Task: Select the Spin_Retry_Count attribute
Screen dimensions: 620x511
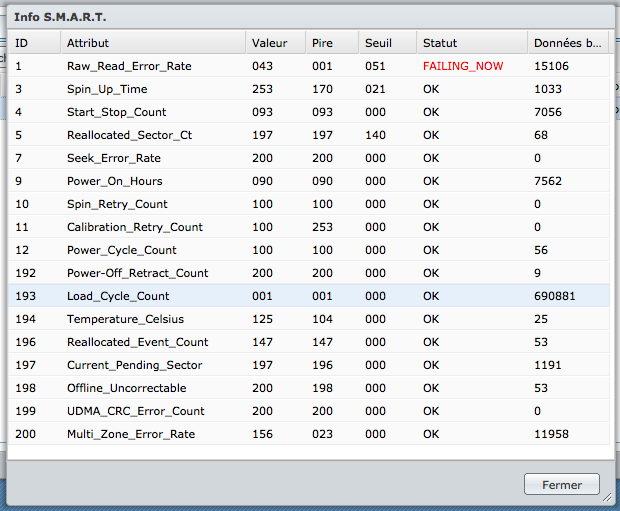Action: pos(117,204)
